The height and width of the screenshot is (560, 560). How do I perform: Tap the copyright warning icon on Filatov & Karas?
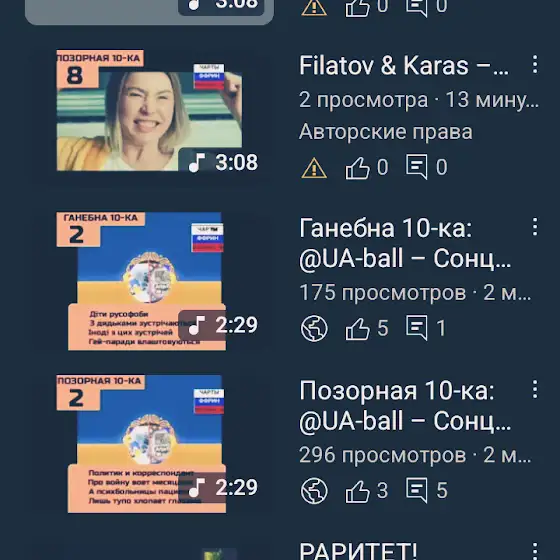[314, 168]
